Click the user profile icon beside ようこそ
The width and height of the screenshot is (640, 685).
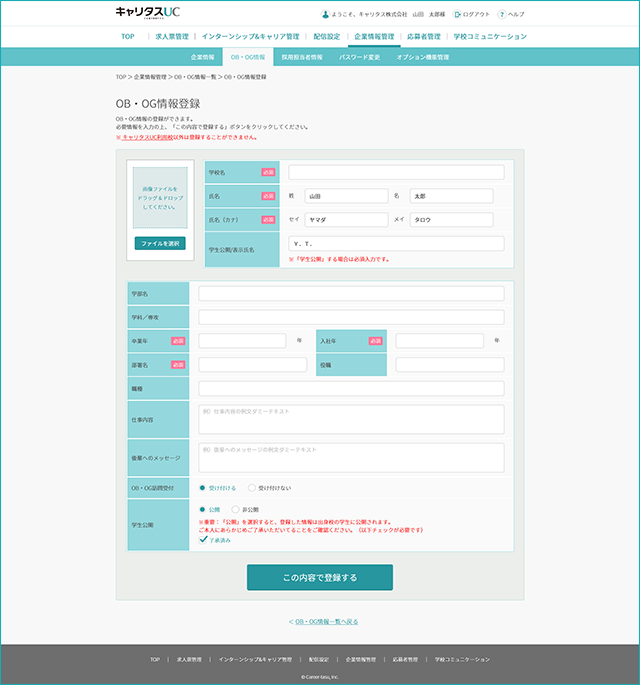[325, 14]
